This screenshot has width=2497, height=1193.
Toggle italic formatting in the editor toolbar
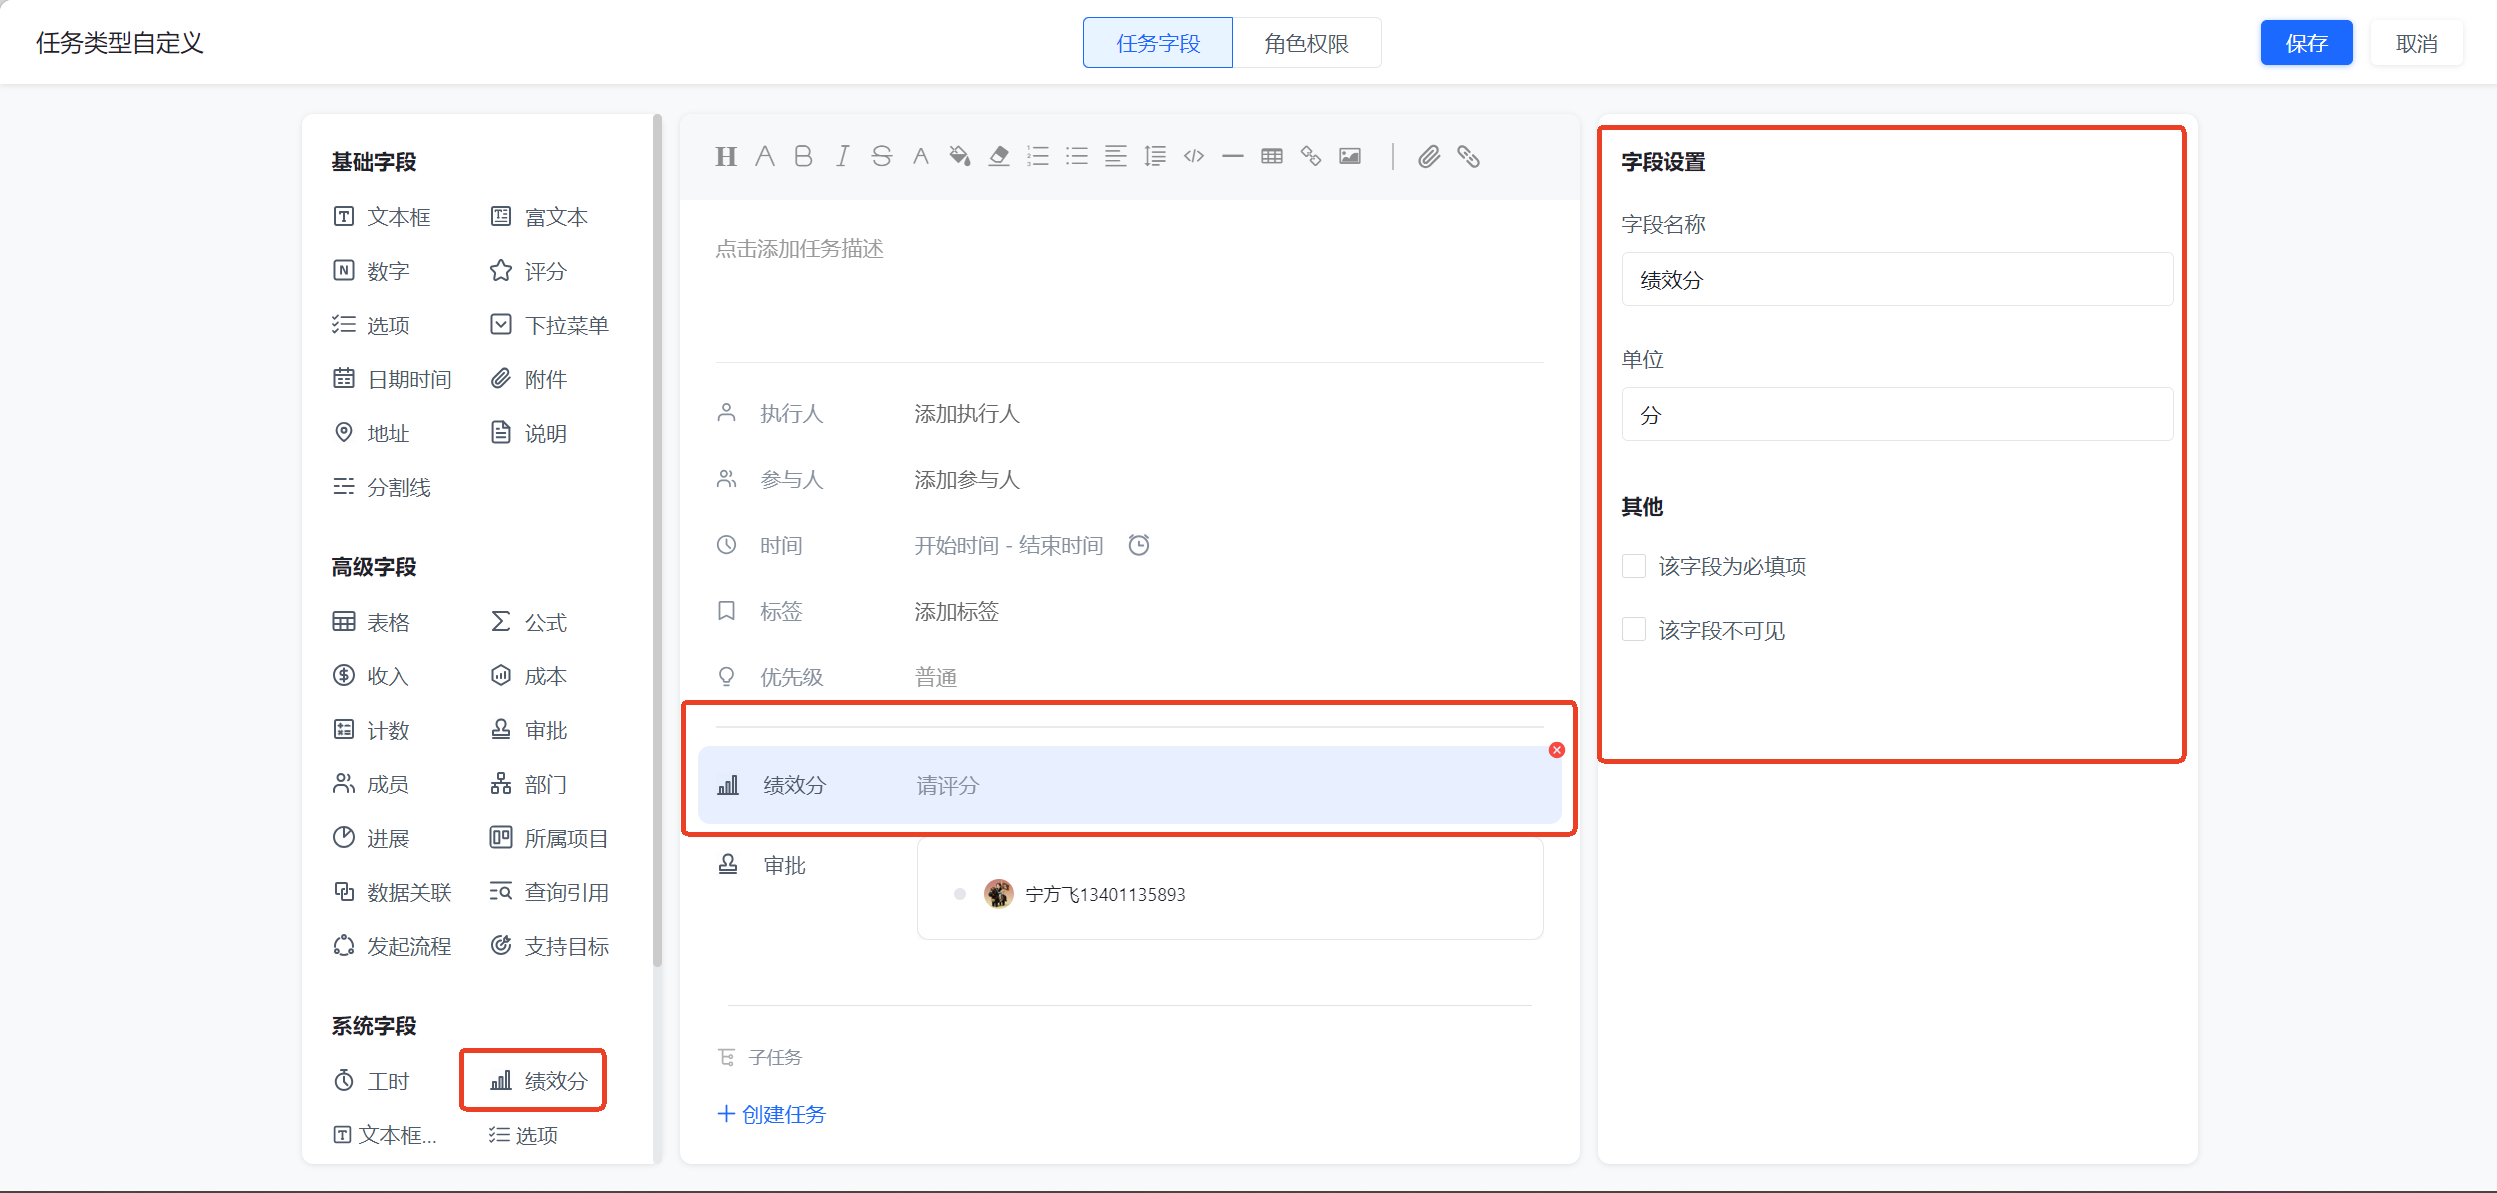tap(842, 156)
